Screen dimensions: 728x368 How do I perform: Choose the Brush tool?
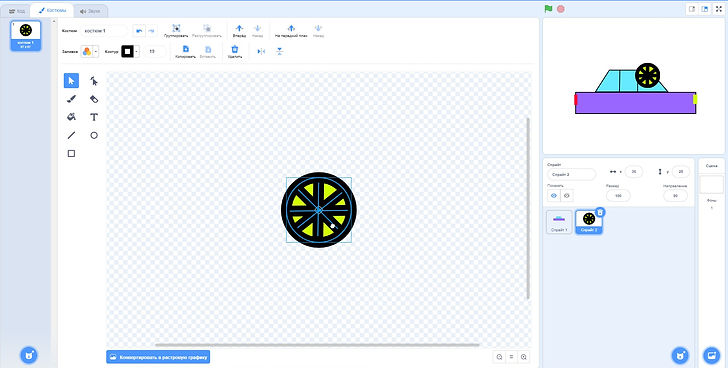(71, 99)
